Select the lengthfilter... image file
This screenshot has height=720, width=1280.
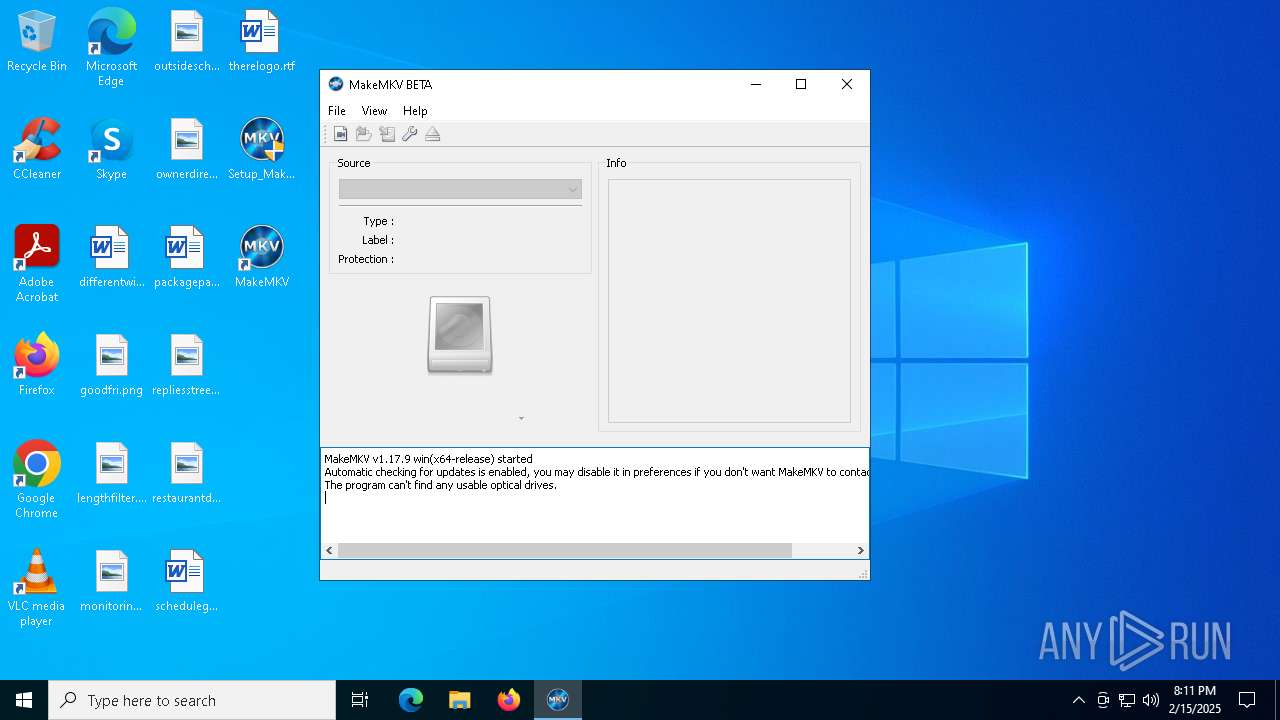pos(111,473)
